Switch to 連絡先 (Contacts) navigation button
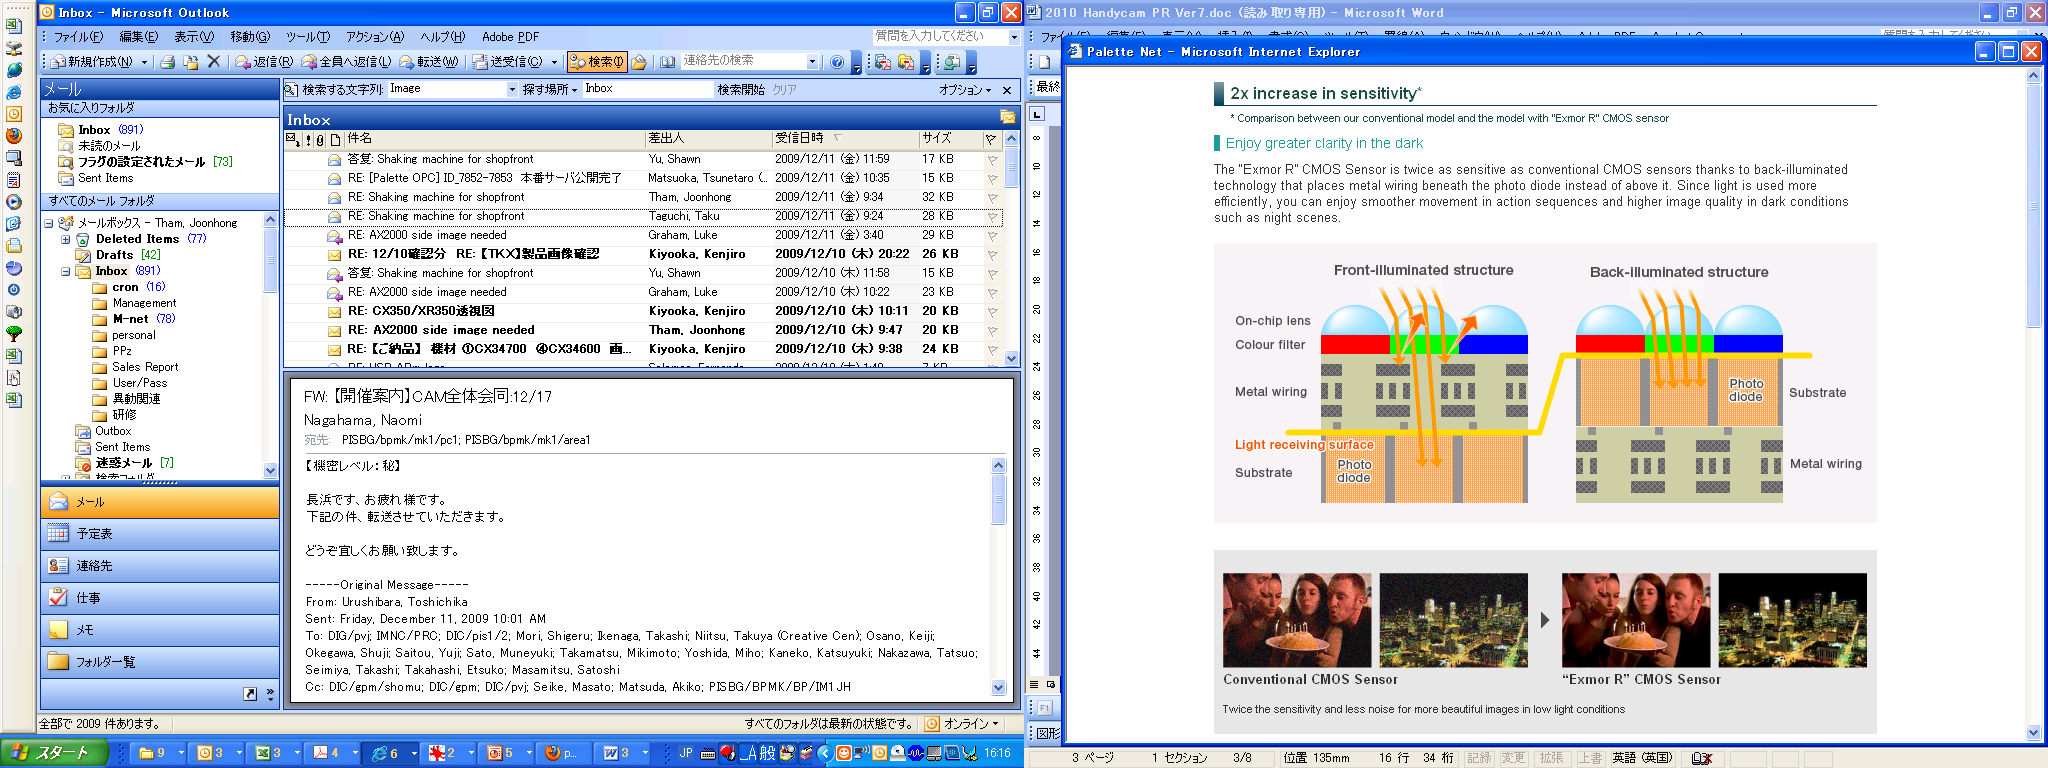The height and width of the screenshot is (768, 2048). click(160, 566)
